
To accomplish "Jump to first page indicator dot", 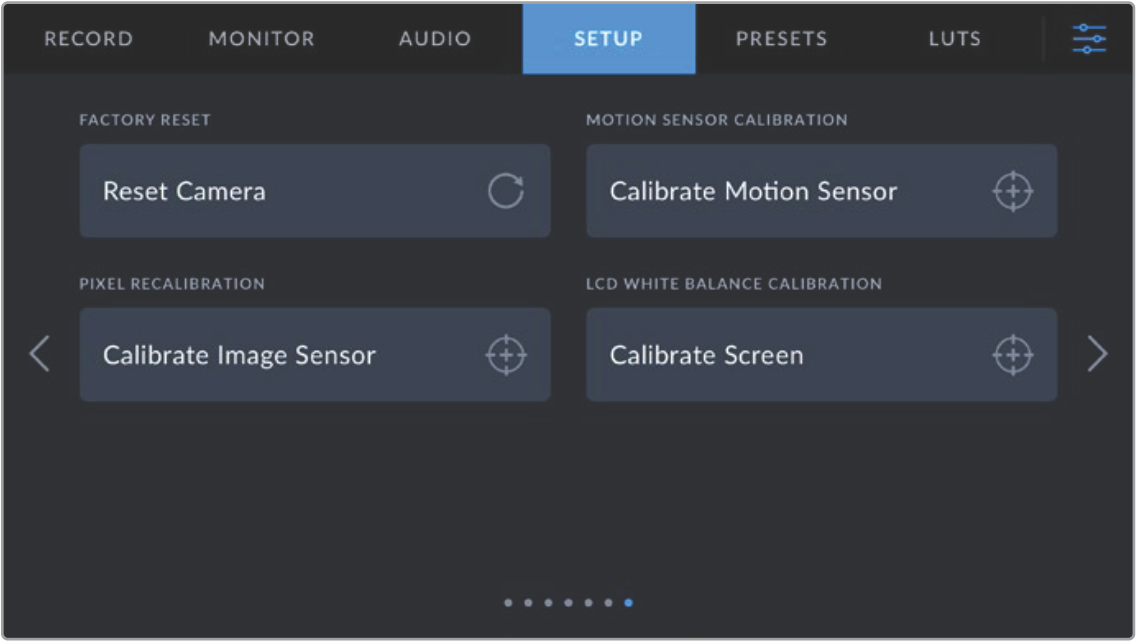I will pos(508,603).
